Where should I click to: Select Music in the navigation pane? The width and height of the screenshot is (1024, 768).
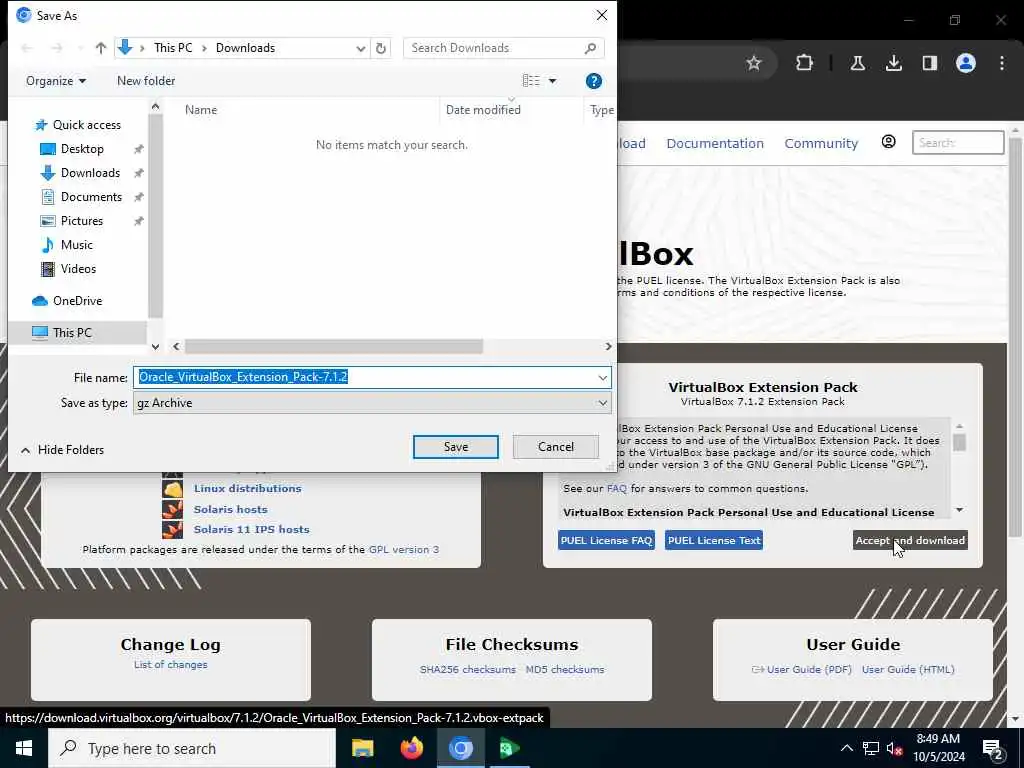click(76, 245)
